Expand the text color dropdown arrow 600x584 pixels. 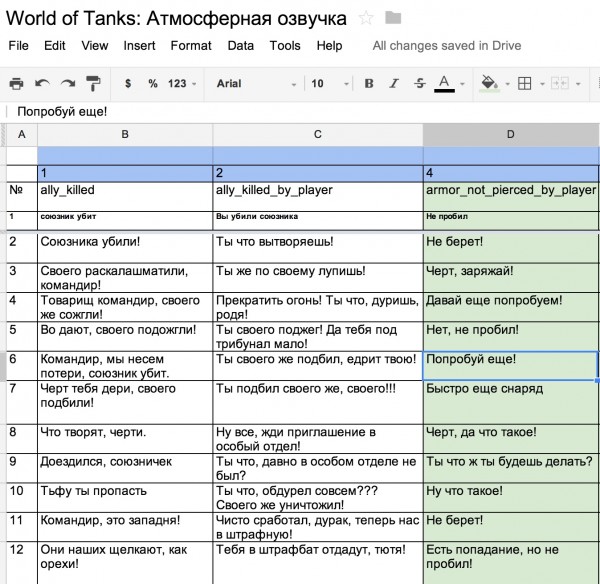[462, 84]
